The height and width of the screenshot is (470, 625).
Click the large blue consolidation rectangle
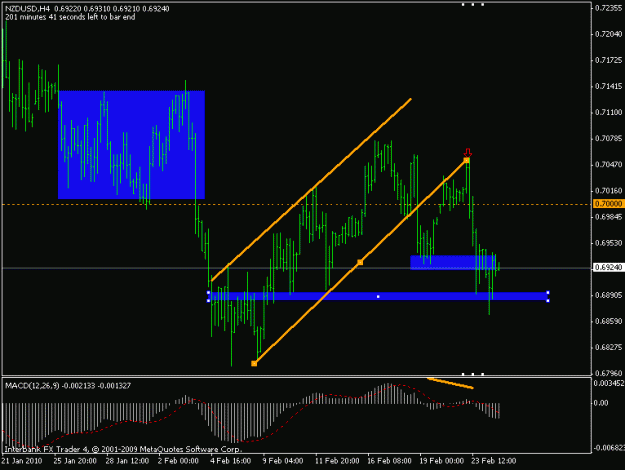coord(131,145)
